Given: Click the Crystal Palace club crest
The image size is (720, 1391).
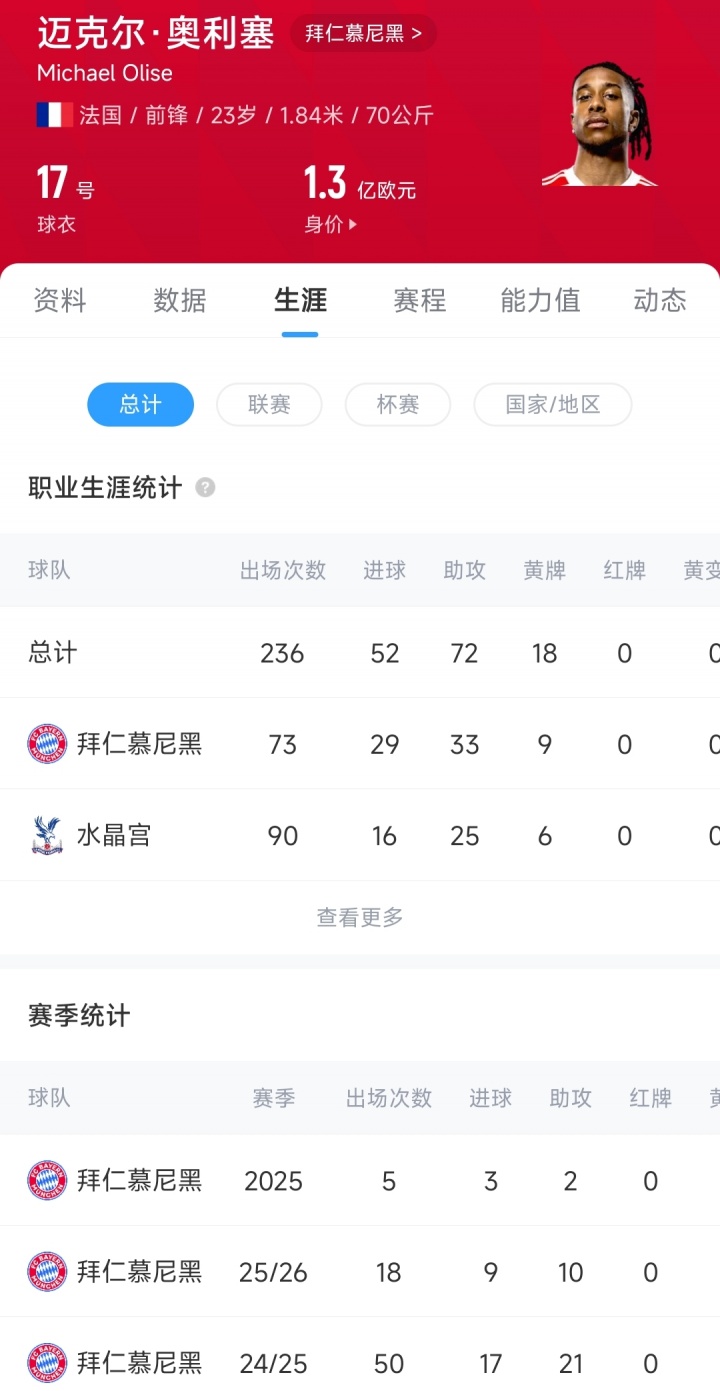Looking at the screenshot, I should (47, 835).
